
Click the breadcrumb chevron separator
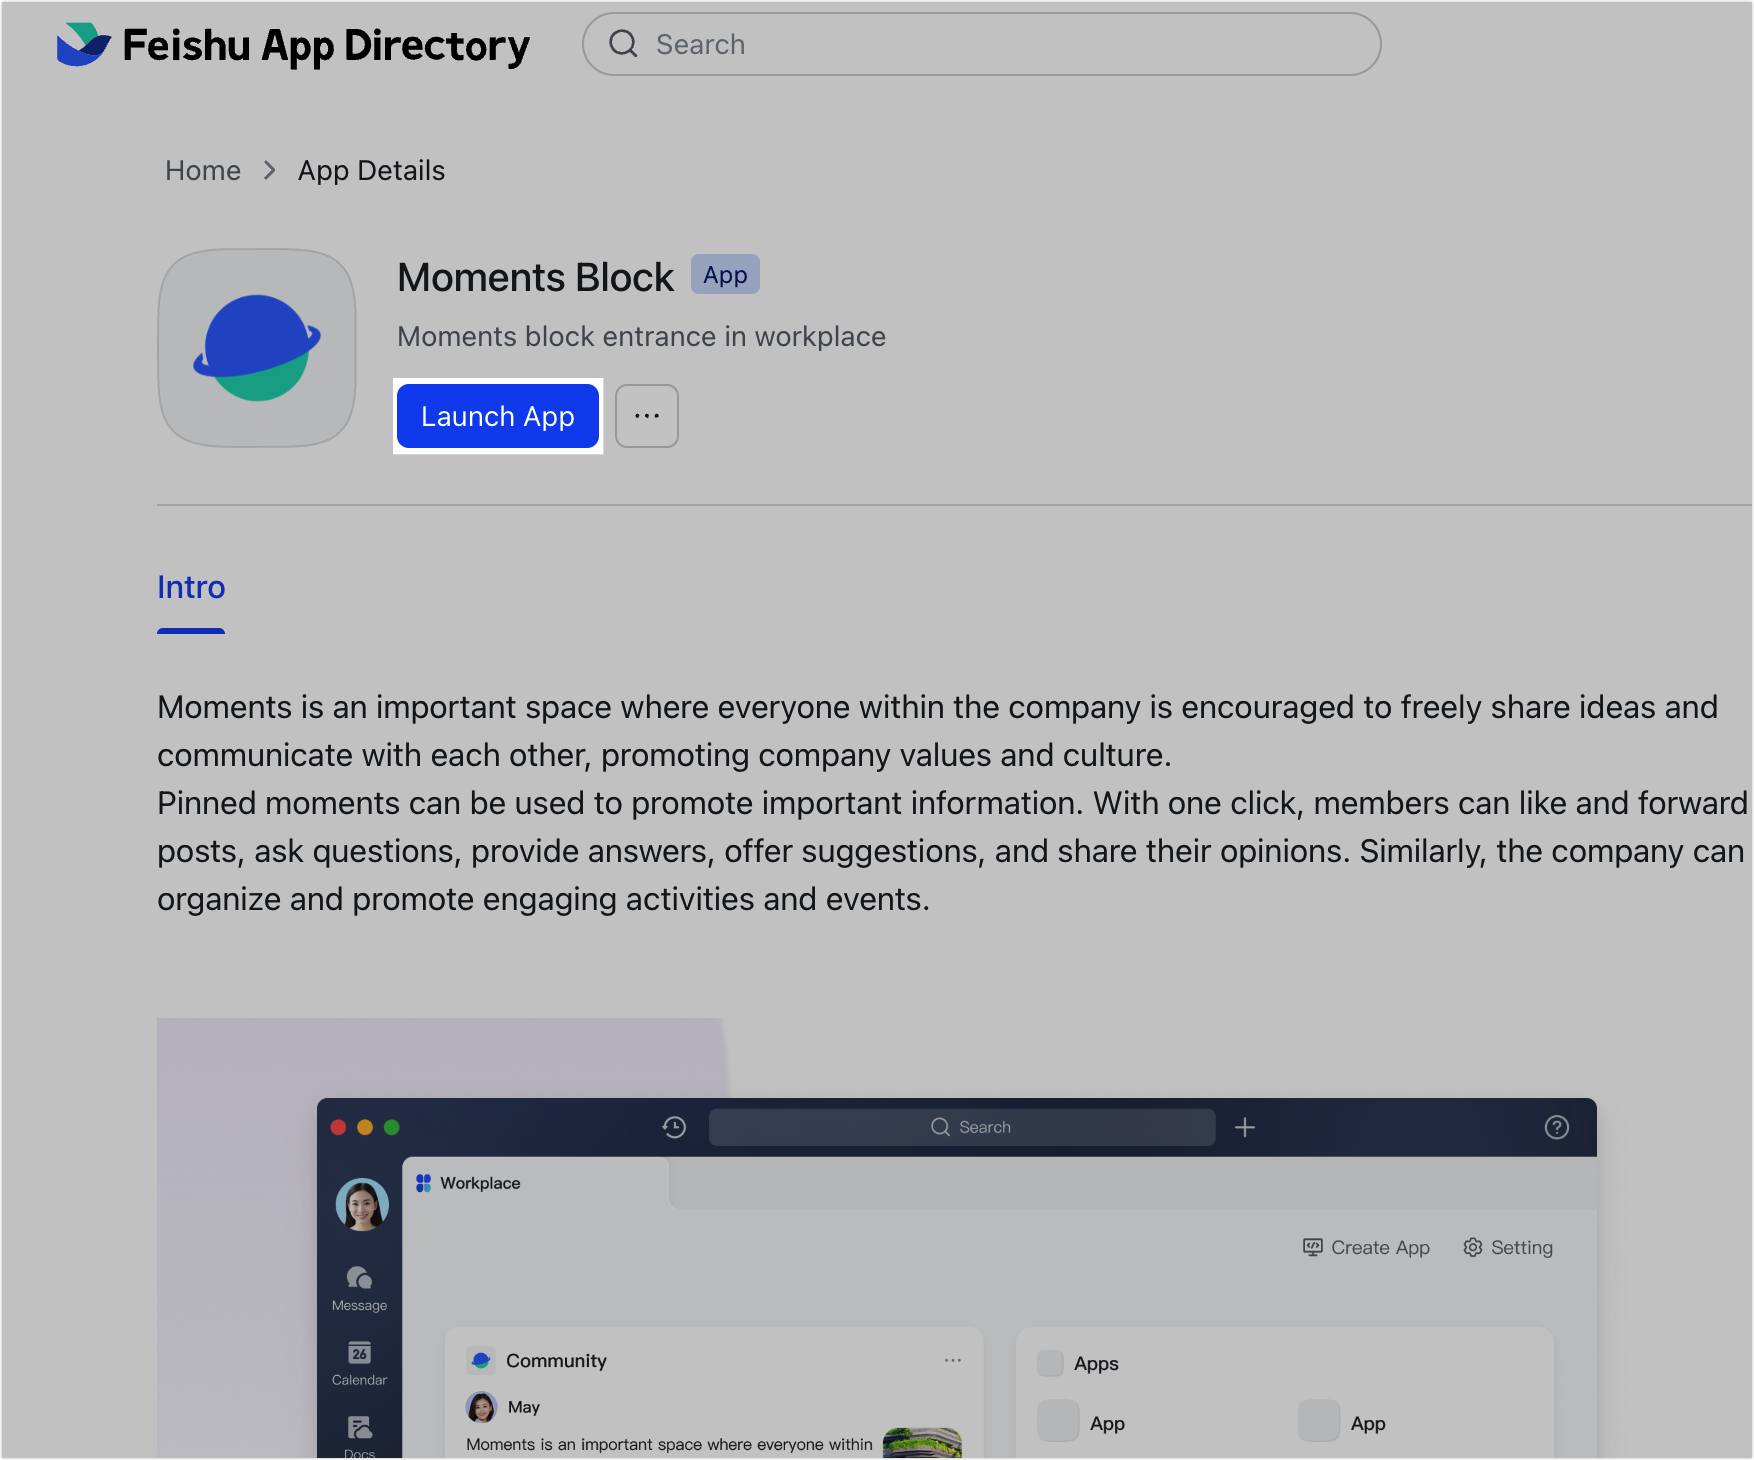(x=269, y=171)
